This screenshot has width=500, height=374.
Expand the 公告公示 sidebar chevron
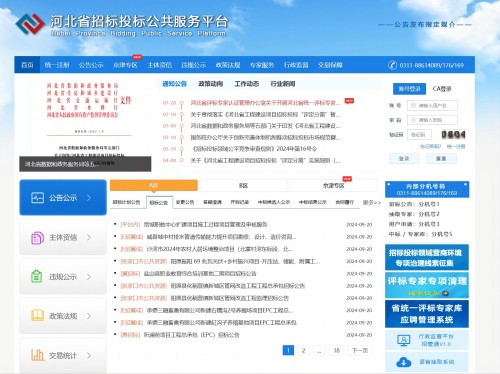point(89,198)
